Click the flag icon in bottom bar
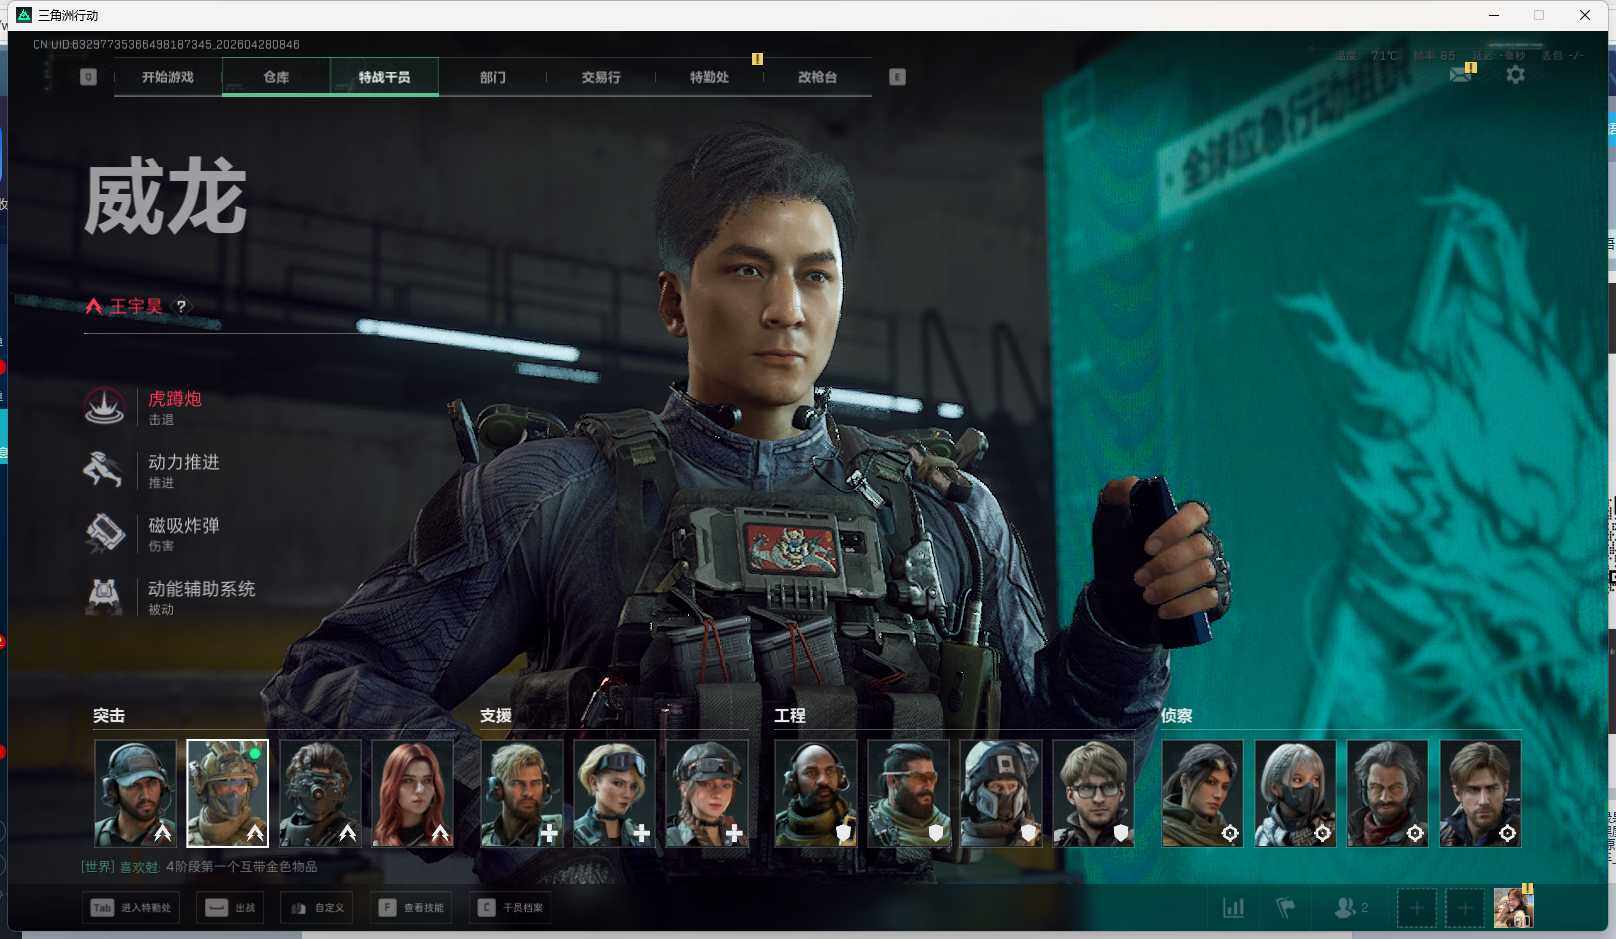The image size is (1616, 939). [x=1286, y=908]
